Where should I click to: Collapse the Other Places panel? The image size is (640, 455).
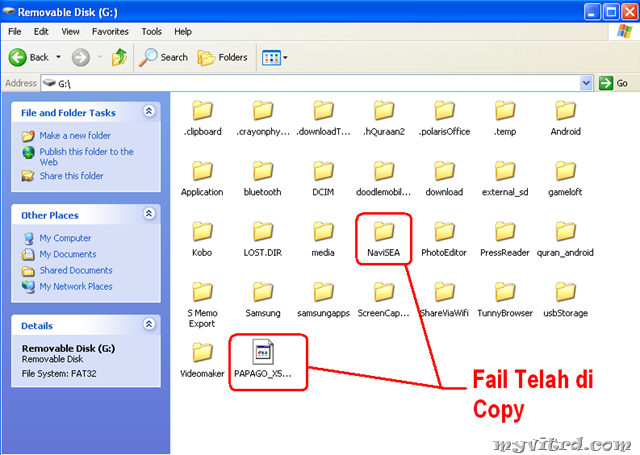(149, 213)
